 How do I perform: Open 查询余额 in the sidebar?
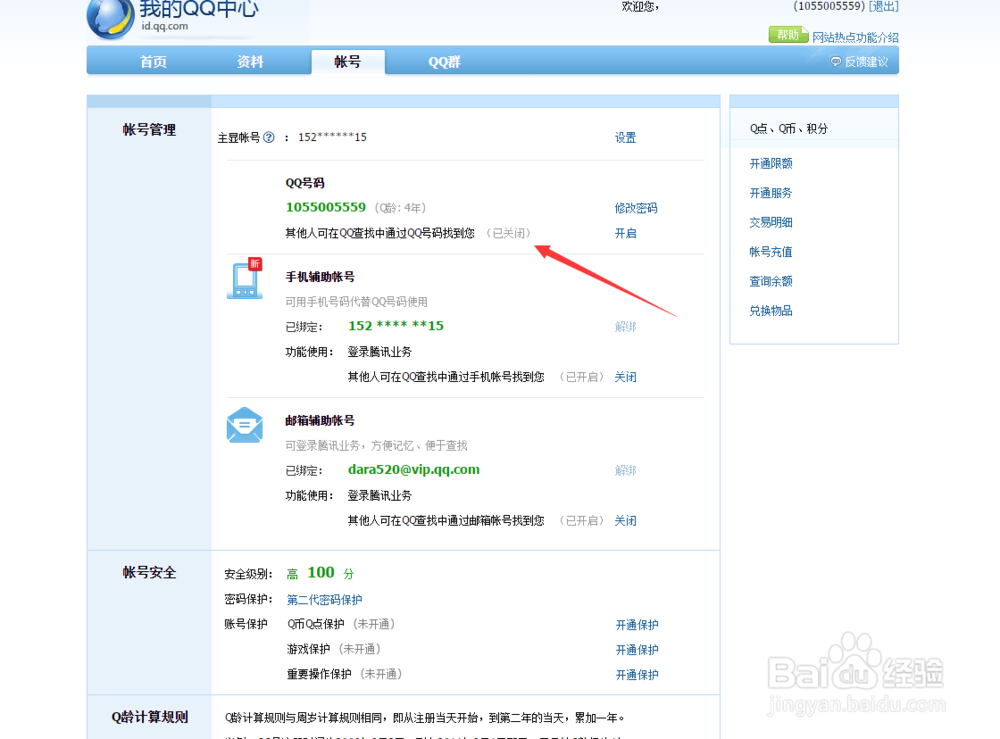click(x=770, y=281)
